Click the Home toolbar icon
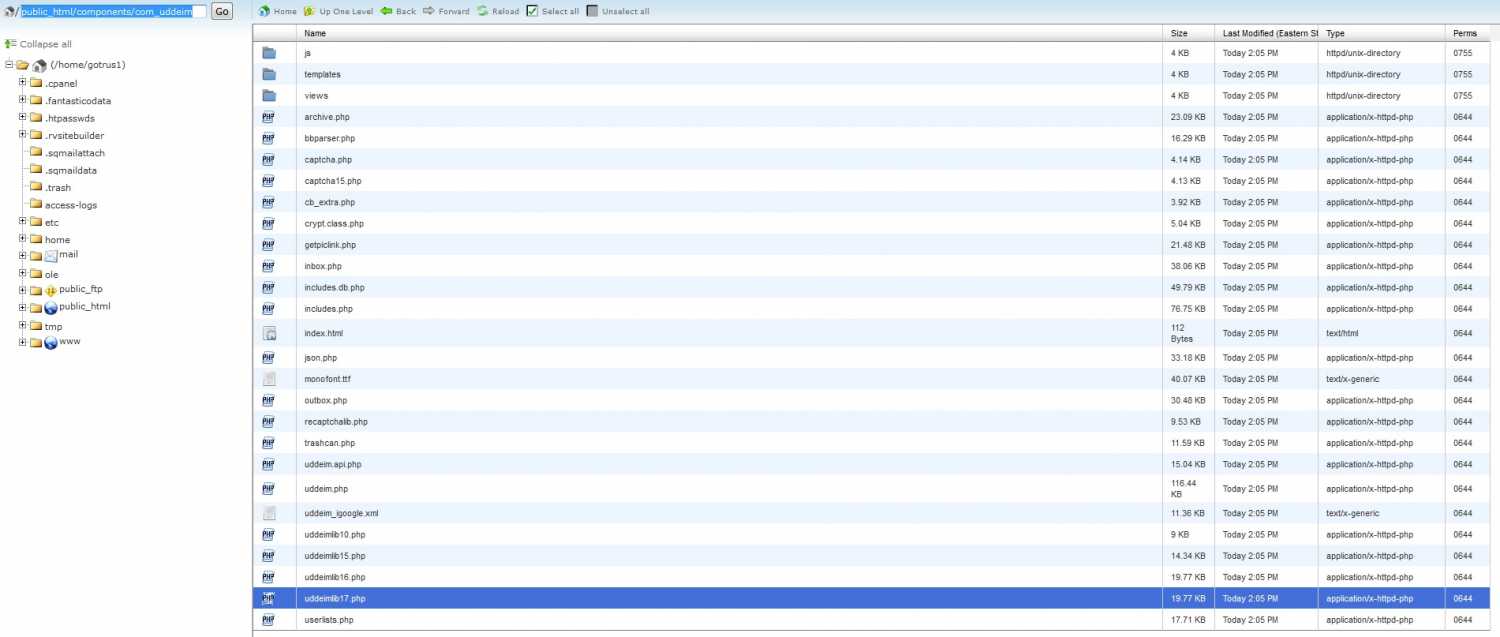 (x=264, y=11)
